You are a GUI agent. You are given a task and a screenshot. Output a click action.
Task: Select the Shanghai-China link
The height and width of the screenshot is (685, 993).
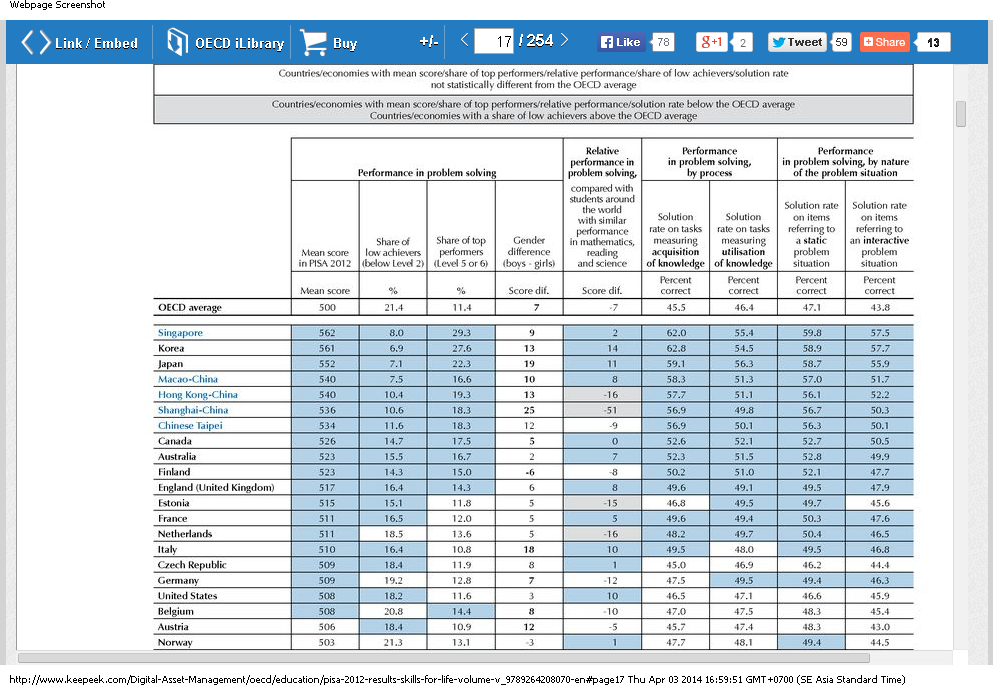[193, 410]
